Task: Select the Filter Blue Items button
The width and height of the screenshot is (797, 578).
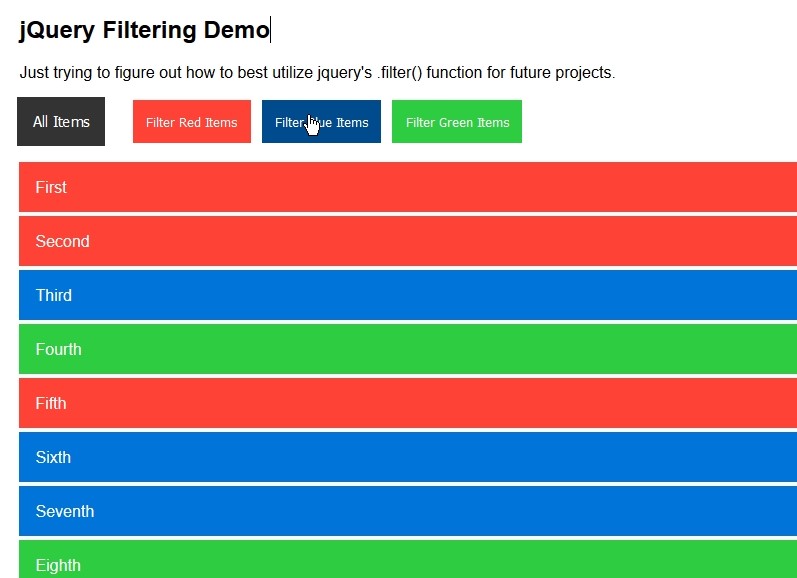Action: (321, 122)
